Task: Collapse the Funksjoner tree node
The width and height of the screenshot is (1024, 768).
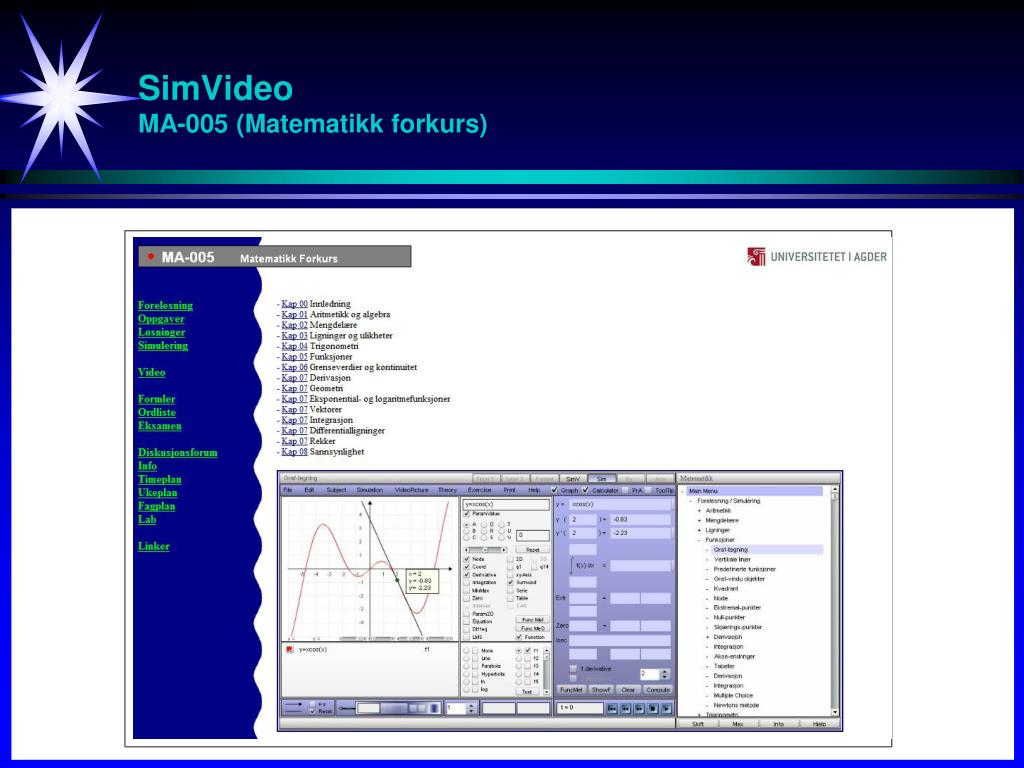Action: tap(699, 540)
